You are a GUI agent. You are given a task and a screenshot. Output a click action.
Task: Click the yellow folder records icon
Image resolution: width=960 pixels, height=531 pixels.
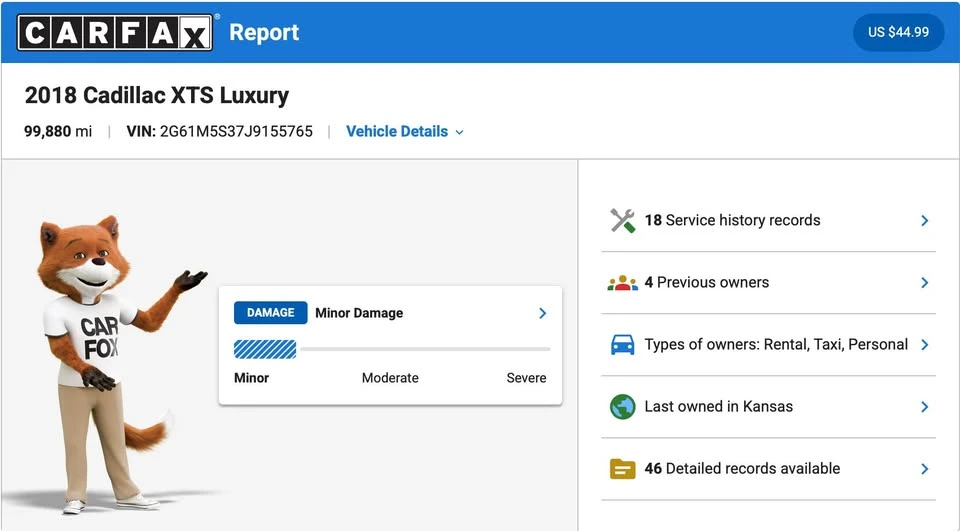(x=623, y=469)
